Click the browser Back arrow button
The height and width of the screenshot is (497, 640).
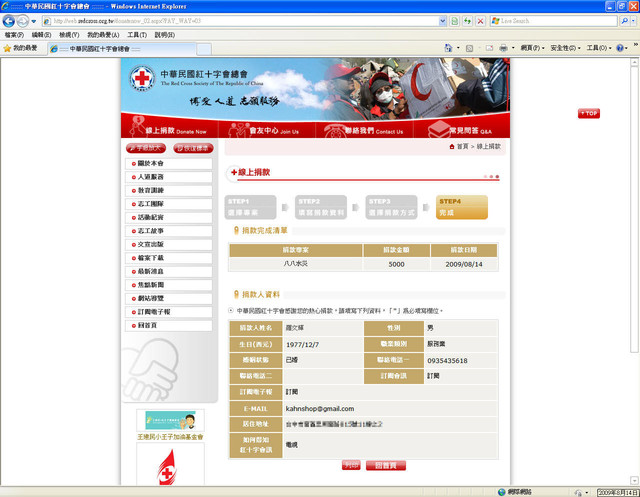[9, 21]
